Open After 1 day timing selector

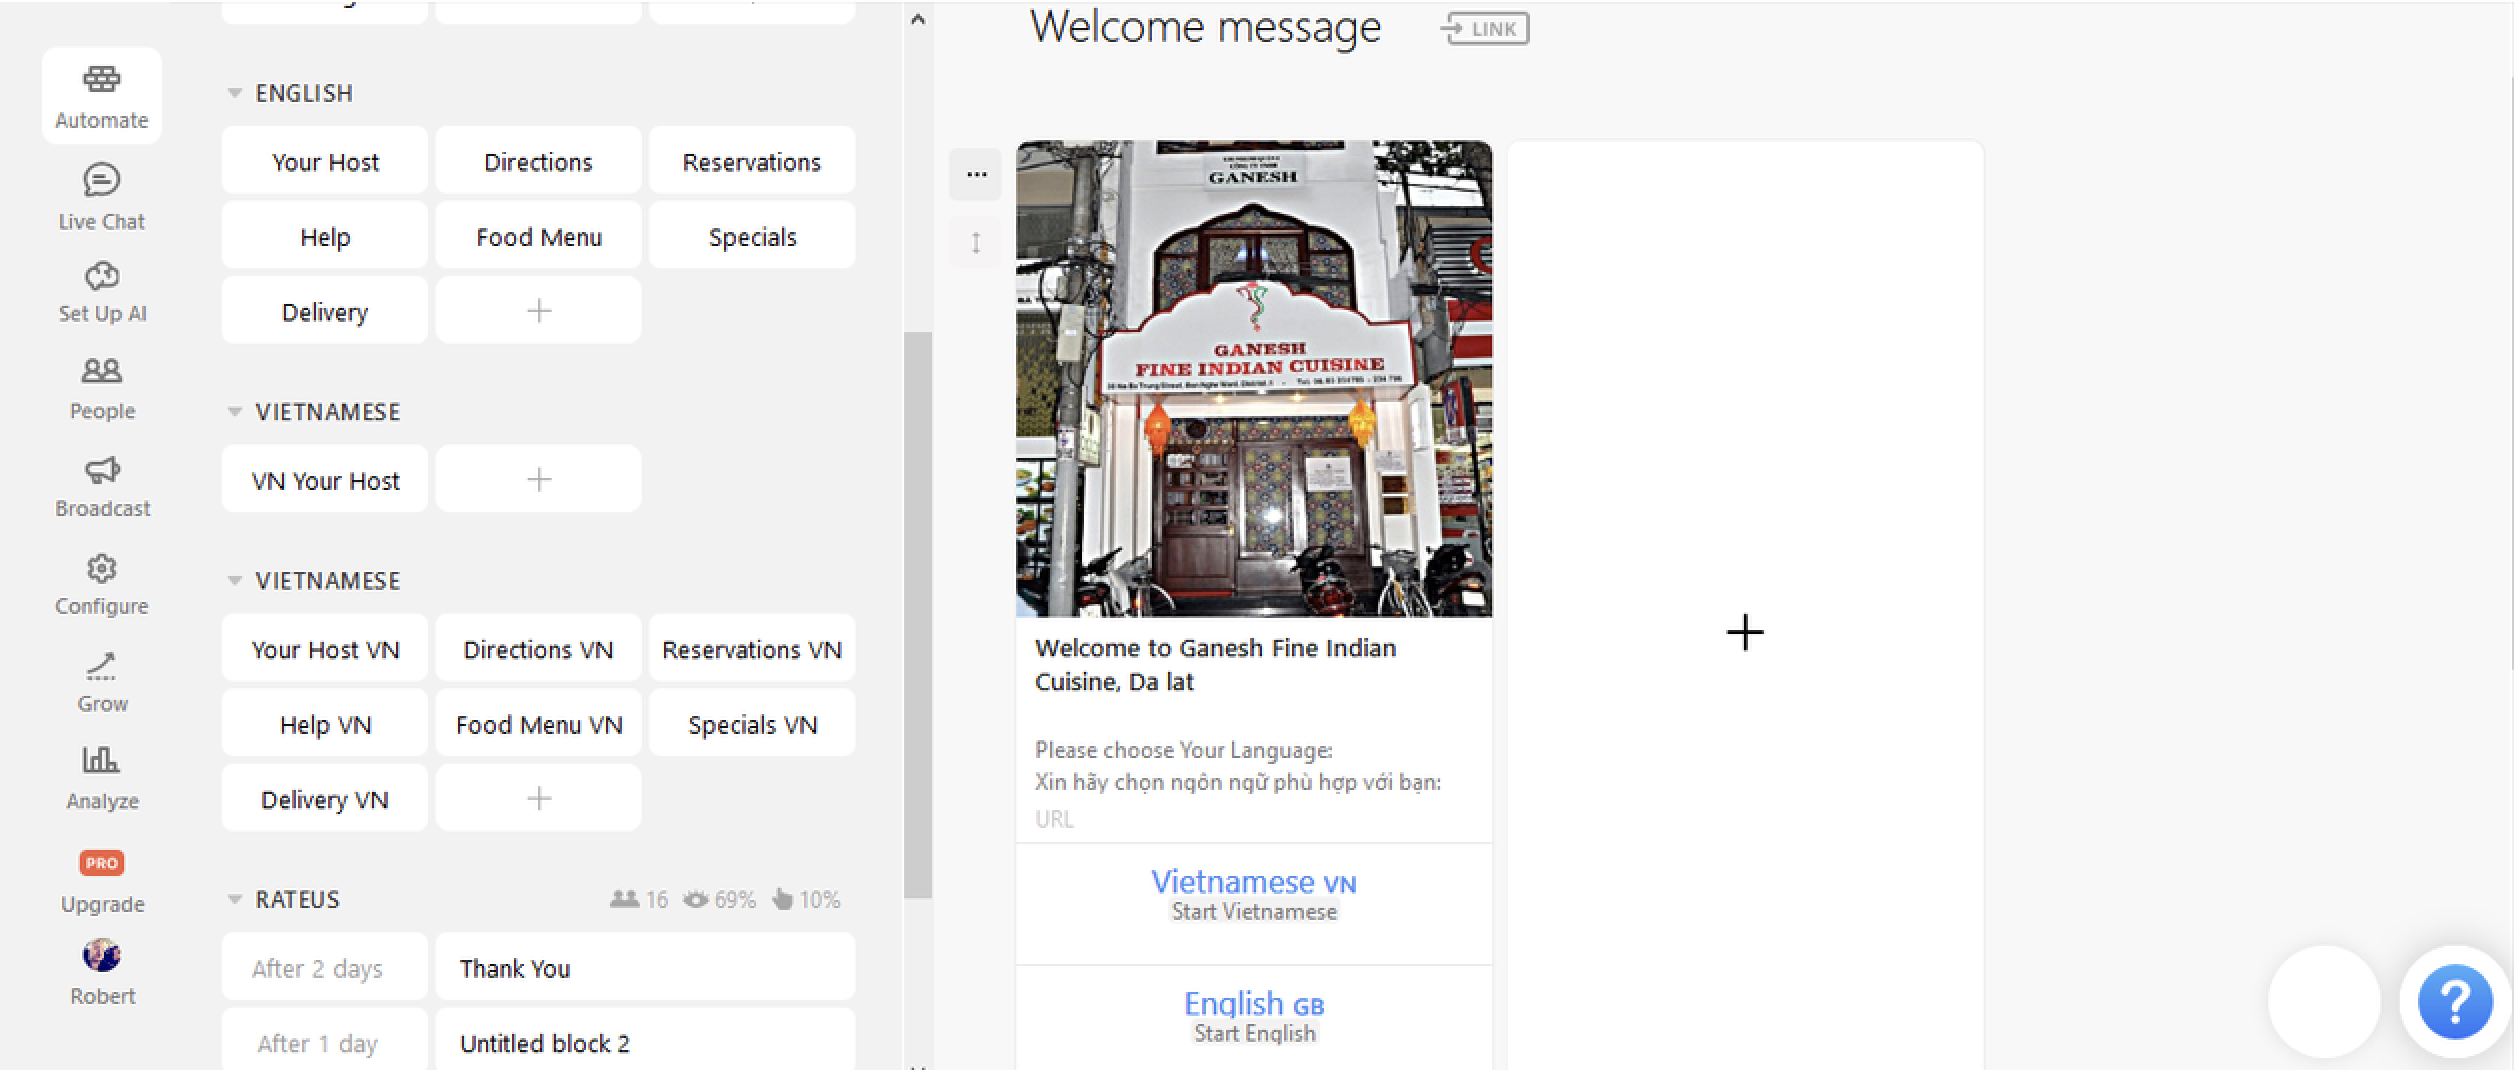tap(325, 1040)
